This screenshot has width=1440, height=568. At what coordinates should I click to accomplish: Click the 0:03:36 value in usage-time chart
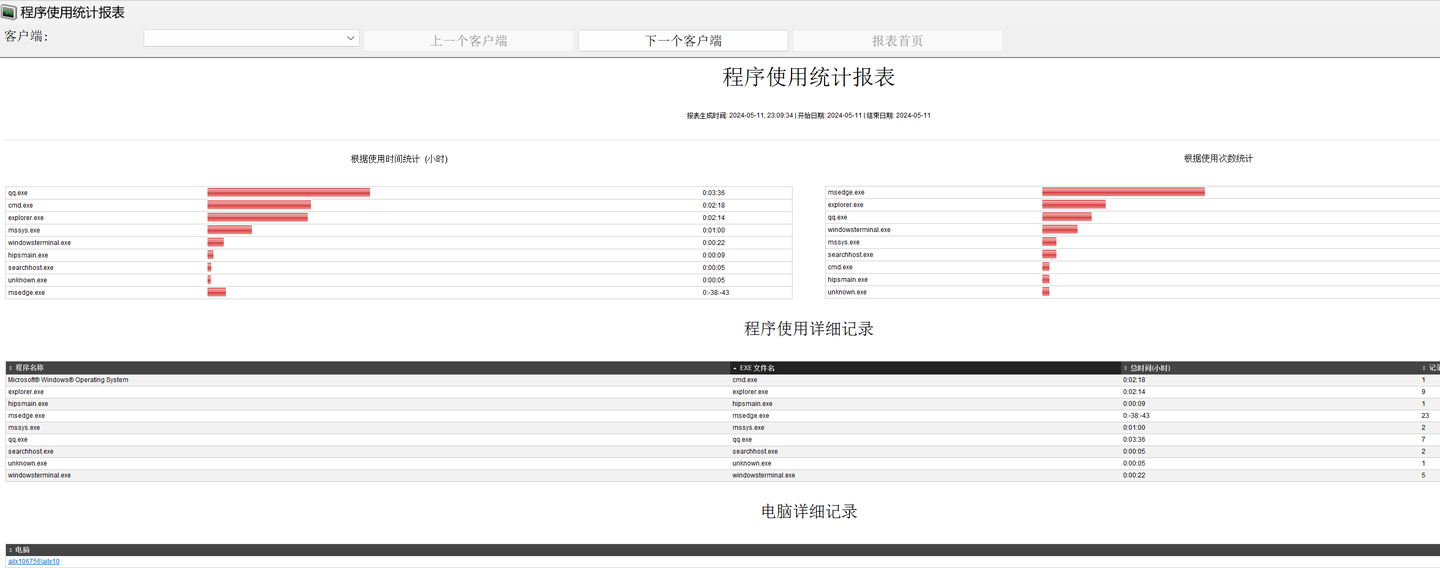714,193
